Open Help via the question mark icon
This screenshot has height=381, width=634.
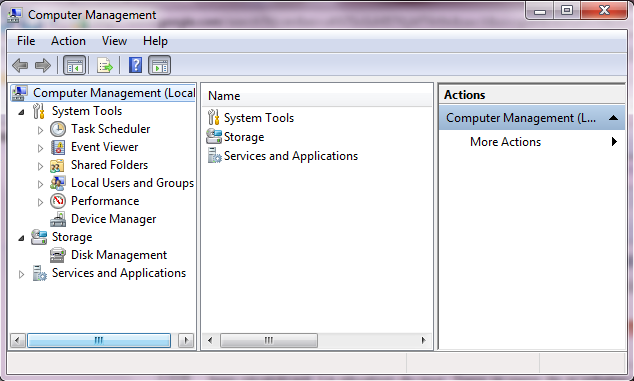(135, 65)
